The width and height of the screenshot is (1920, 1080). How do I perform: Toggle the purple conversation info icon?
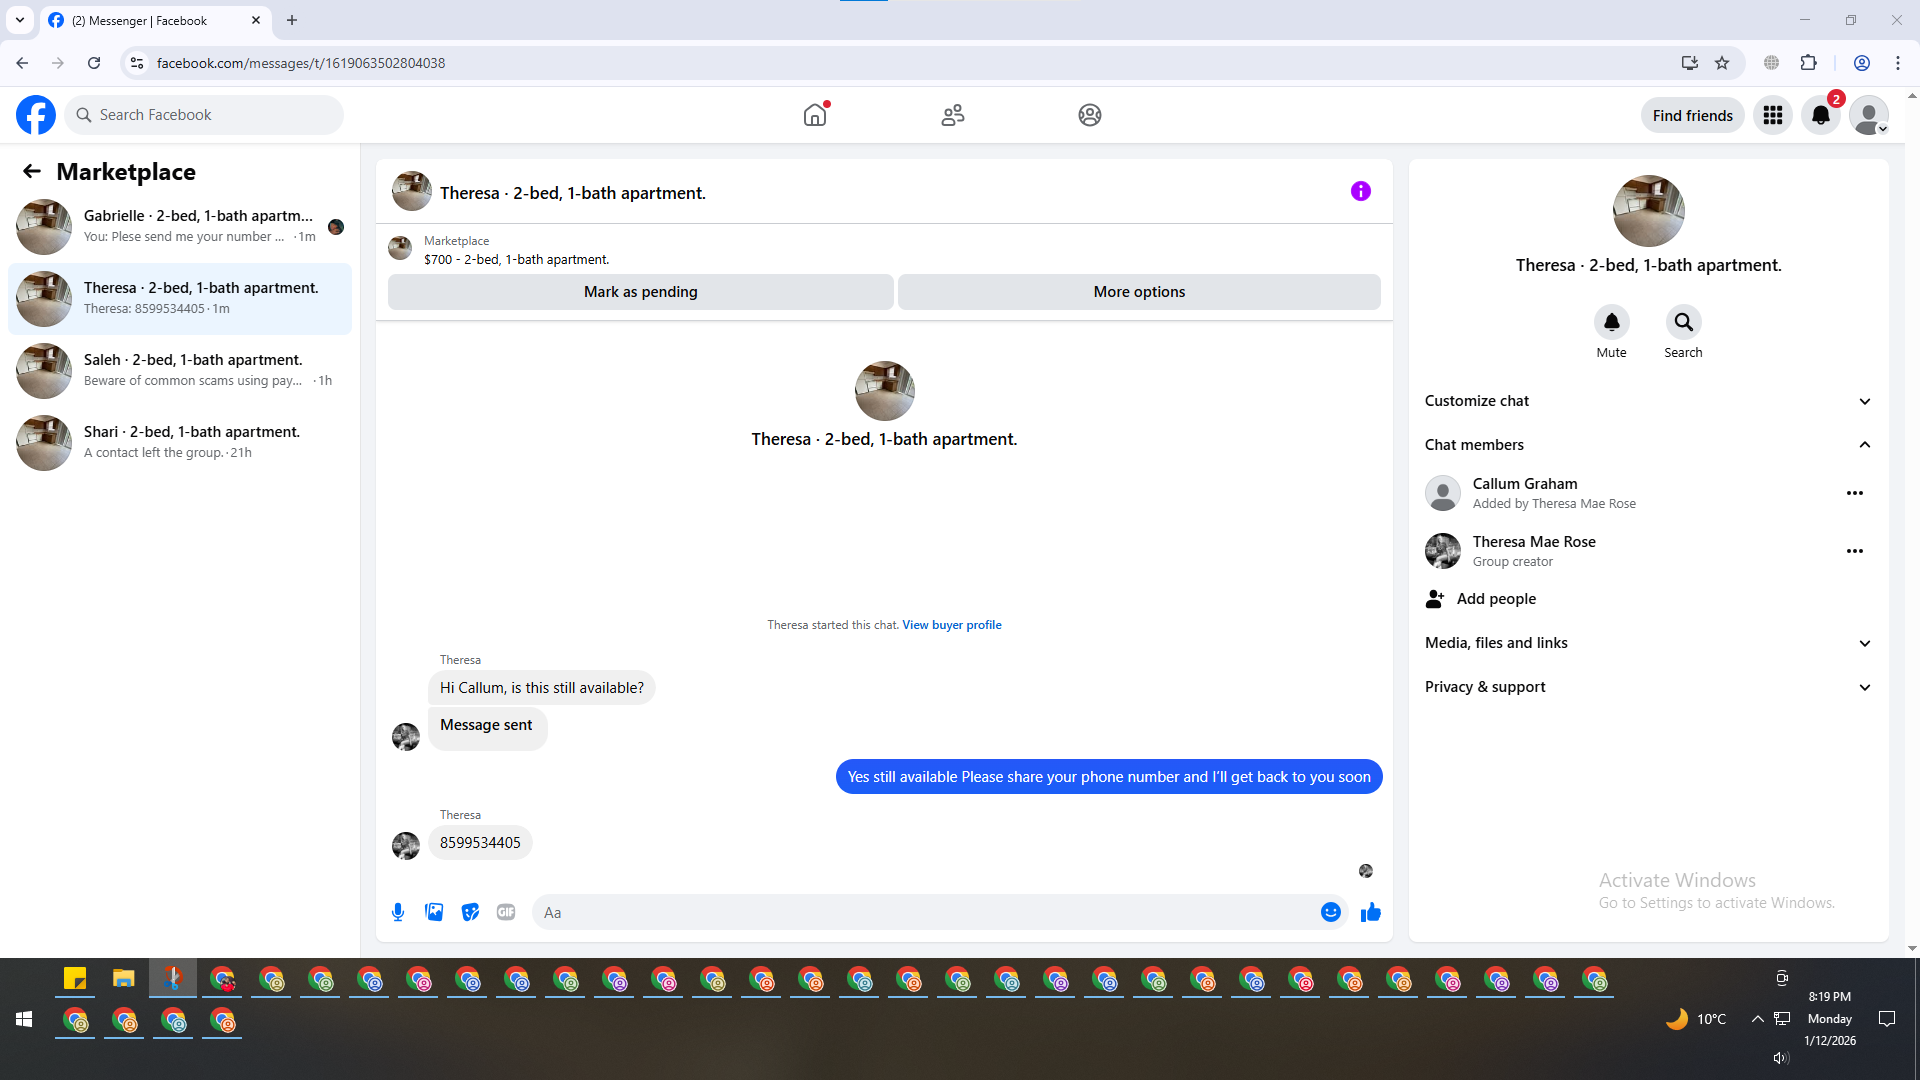(1360, 191)
